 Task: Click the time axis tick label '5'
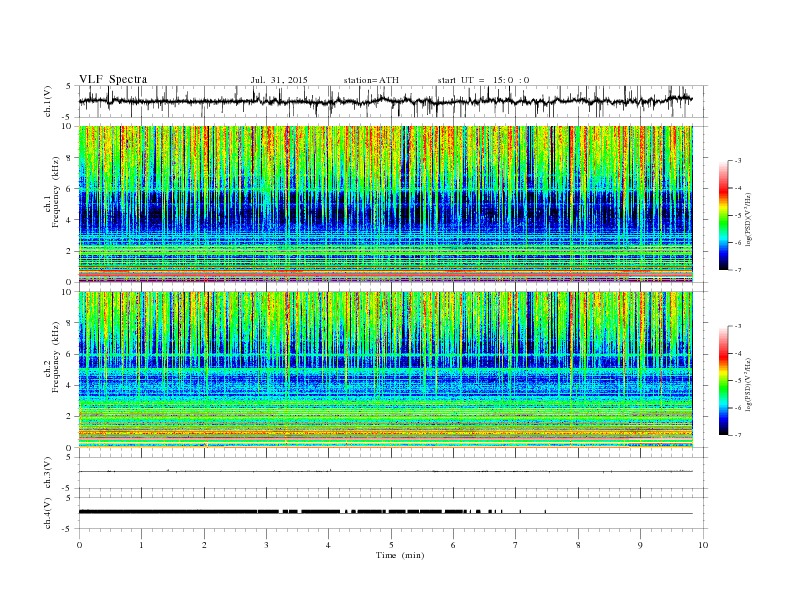(391, 545)
